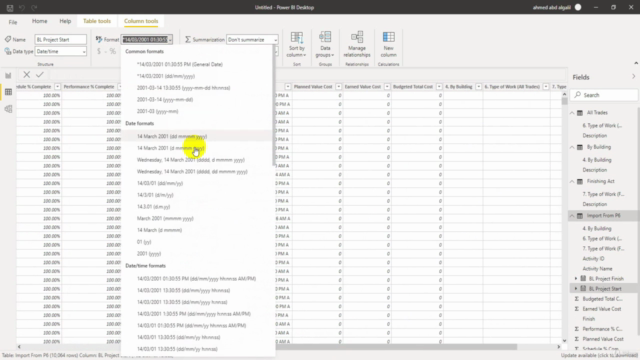Open Sort by column tool
This screenshot has width=640, height=360.
(x=297, y=44)
